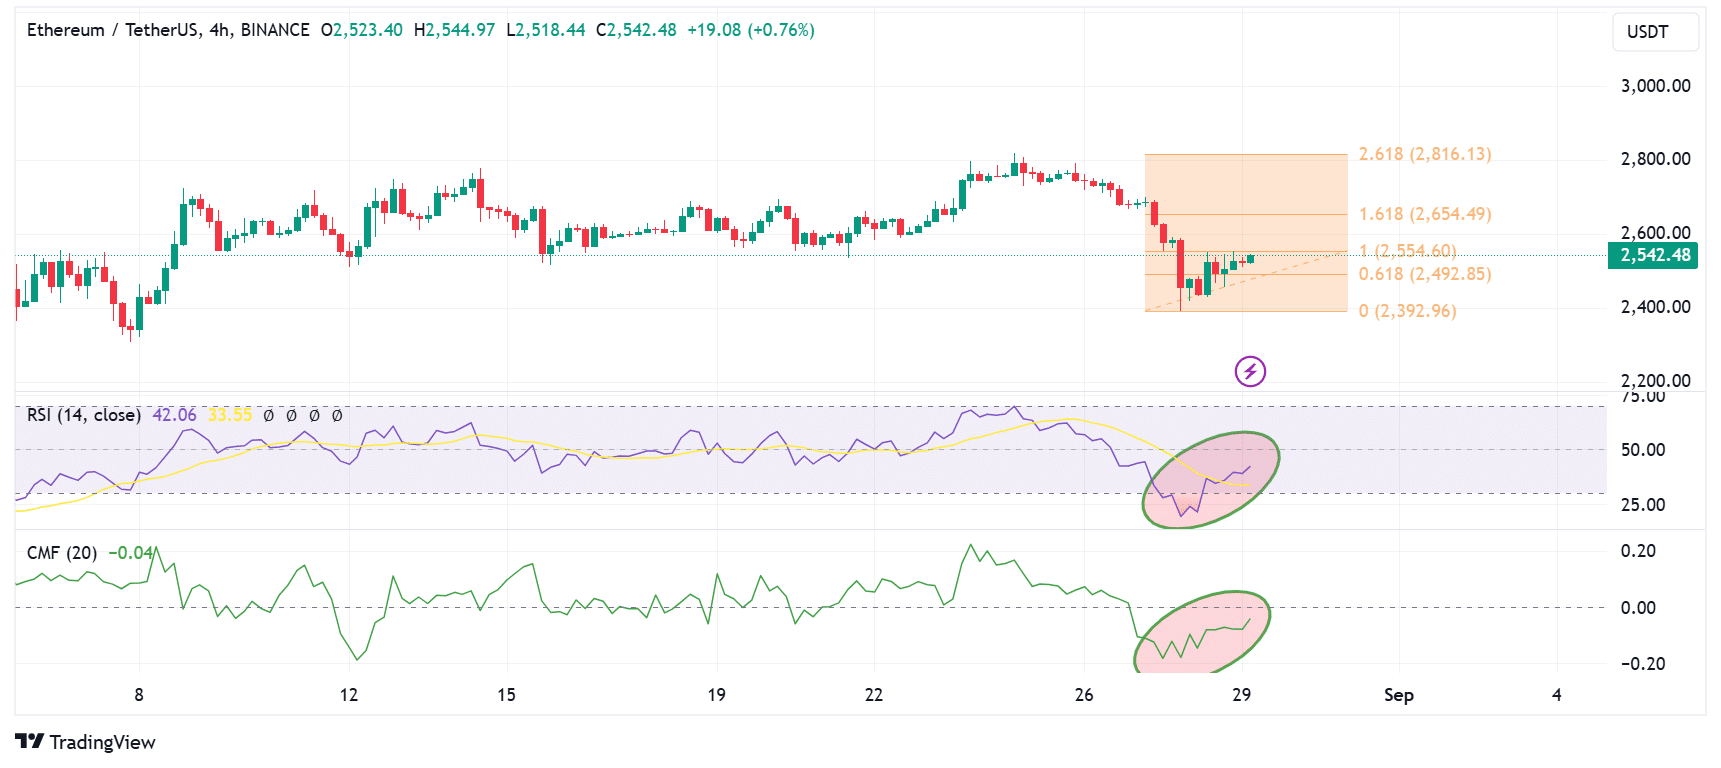This screenshot has height=768, width=1721.
Task: Click the 2,800.00 price axis label
Action: point(1655,159)
